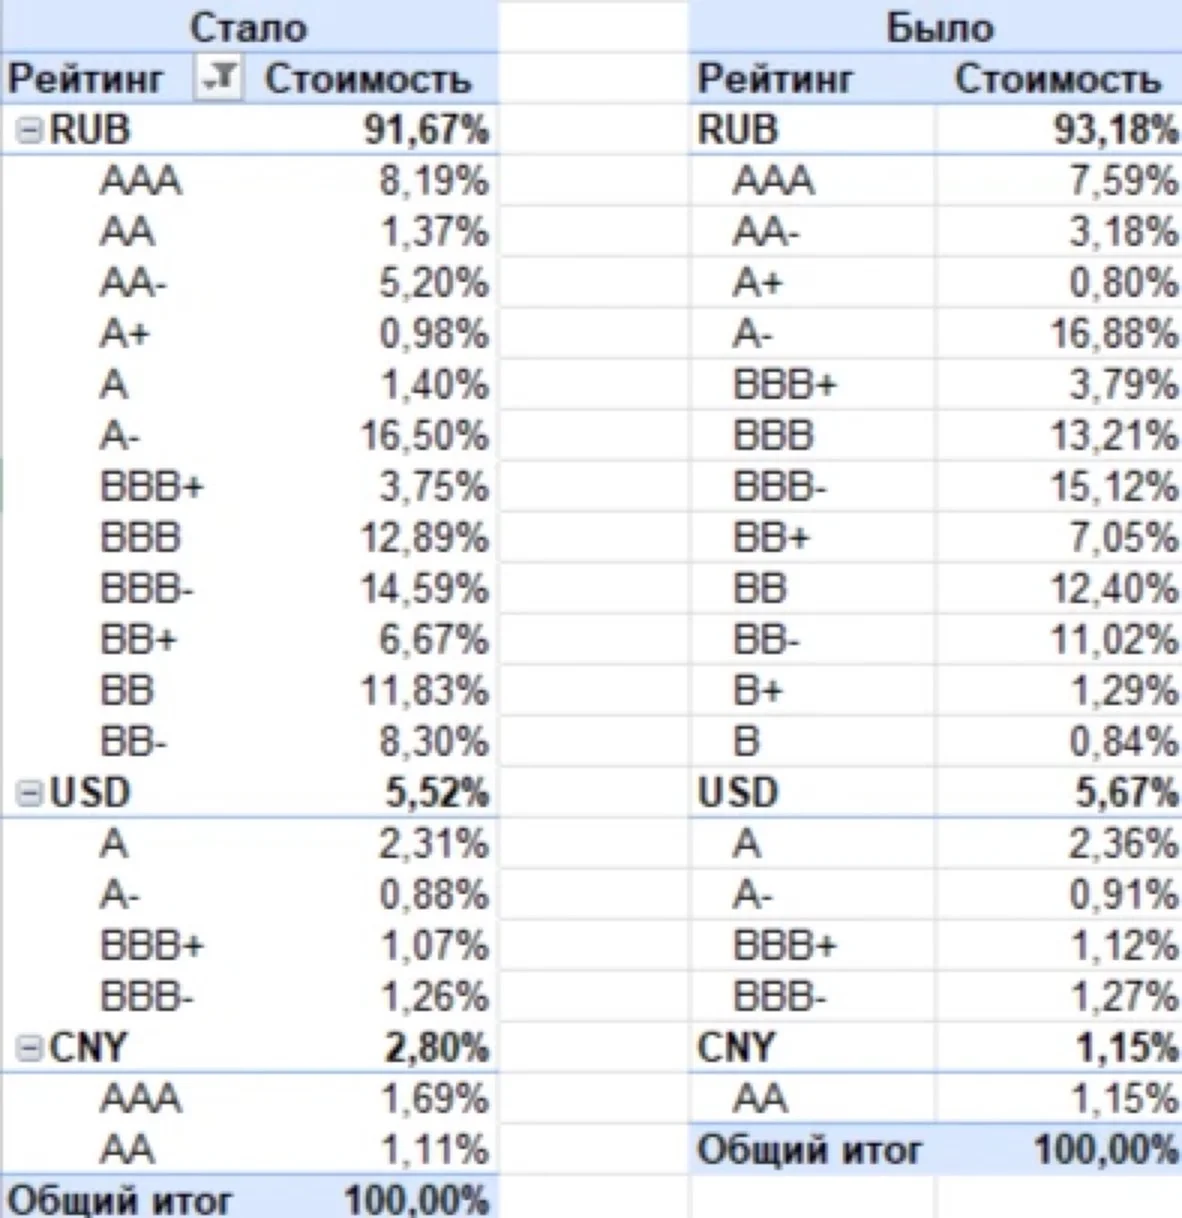The image size is (1182, 1218).
Task: Select the 93,18% RUB total cell
Action: click(1116, 130)
